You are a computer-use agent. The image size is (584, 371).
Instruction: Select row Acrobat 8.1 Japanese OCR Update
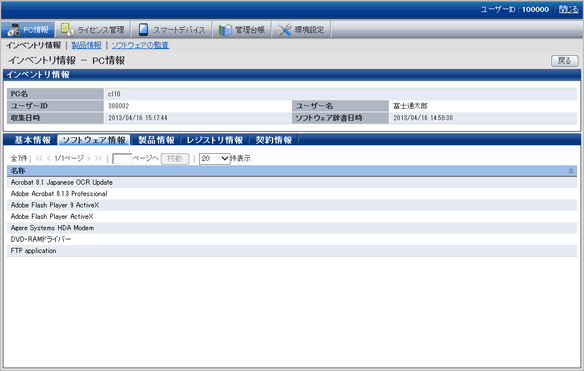point(292,183)
